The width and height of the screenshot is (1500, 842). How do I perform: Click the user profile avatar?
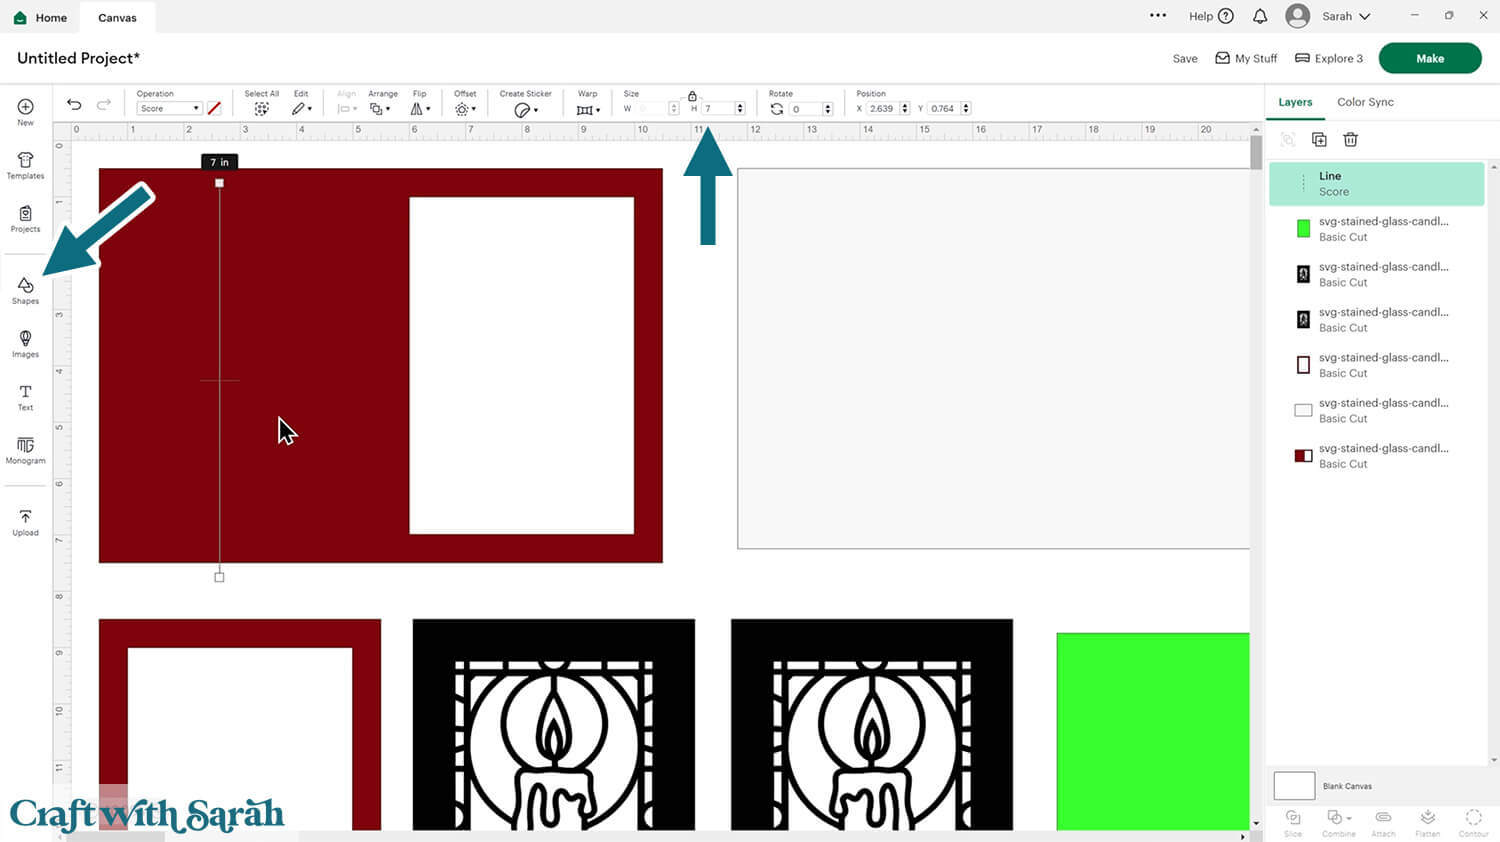click(1297, 16)
